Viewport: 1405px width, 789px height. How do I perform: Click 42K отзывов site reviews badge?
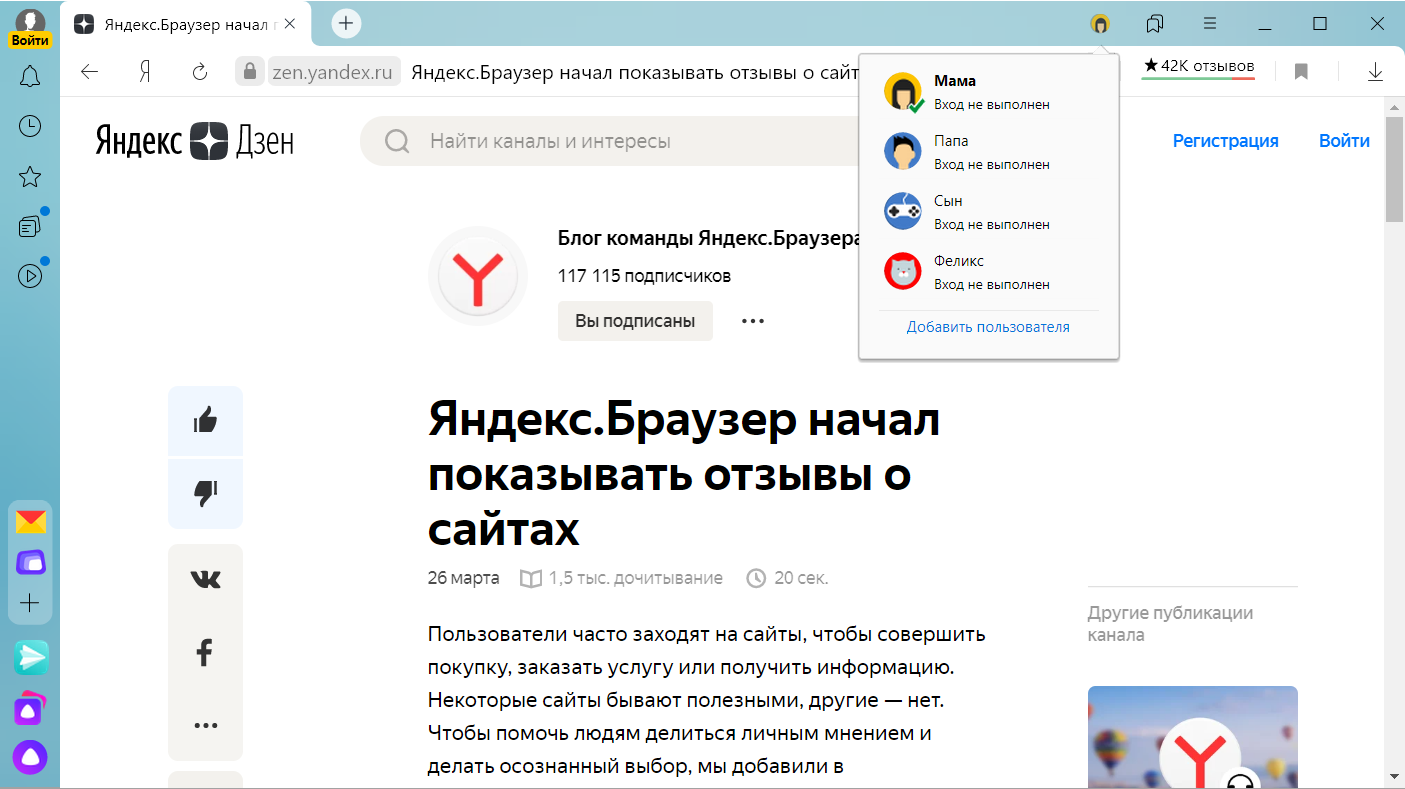(x=1199, y=67)
